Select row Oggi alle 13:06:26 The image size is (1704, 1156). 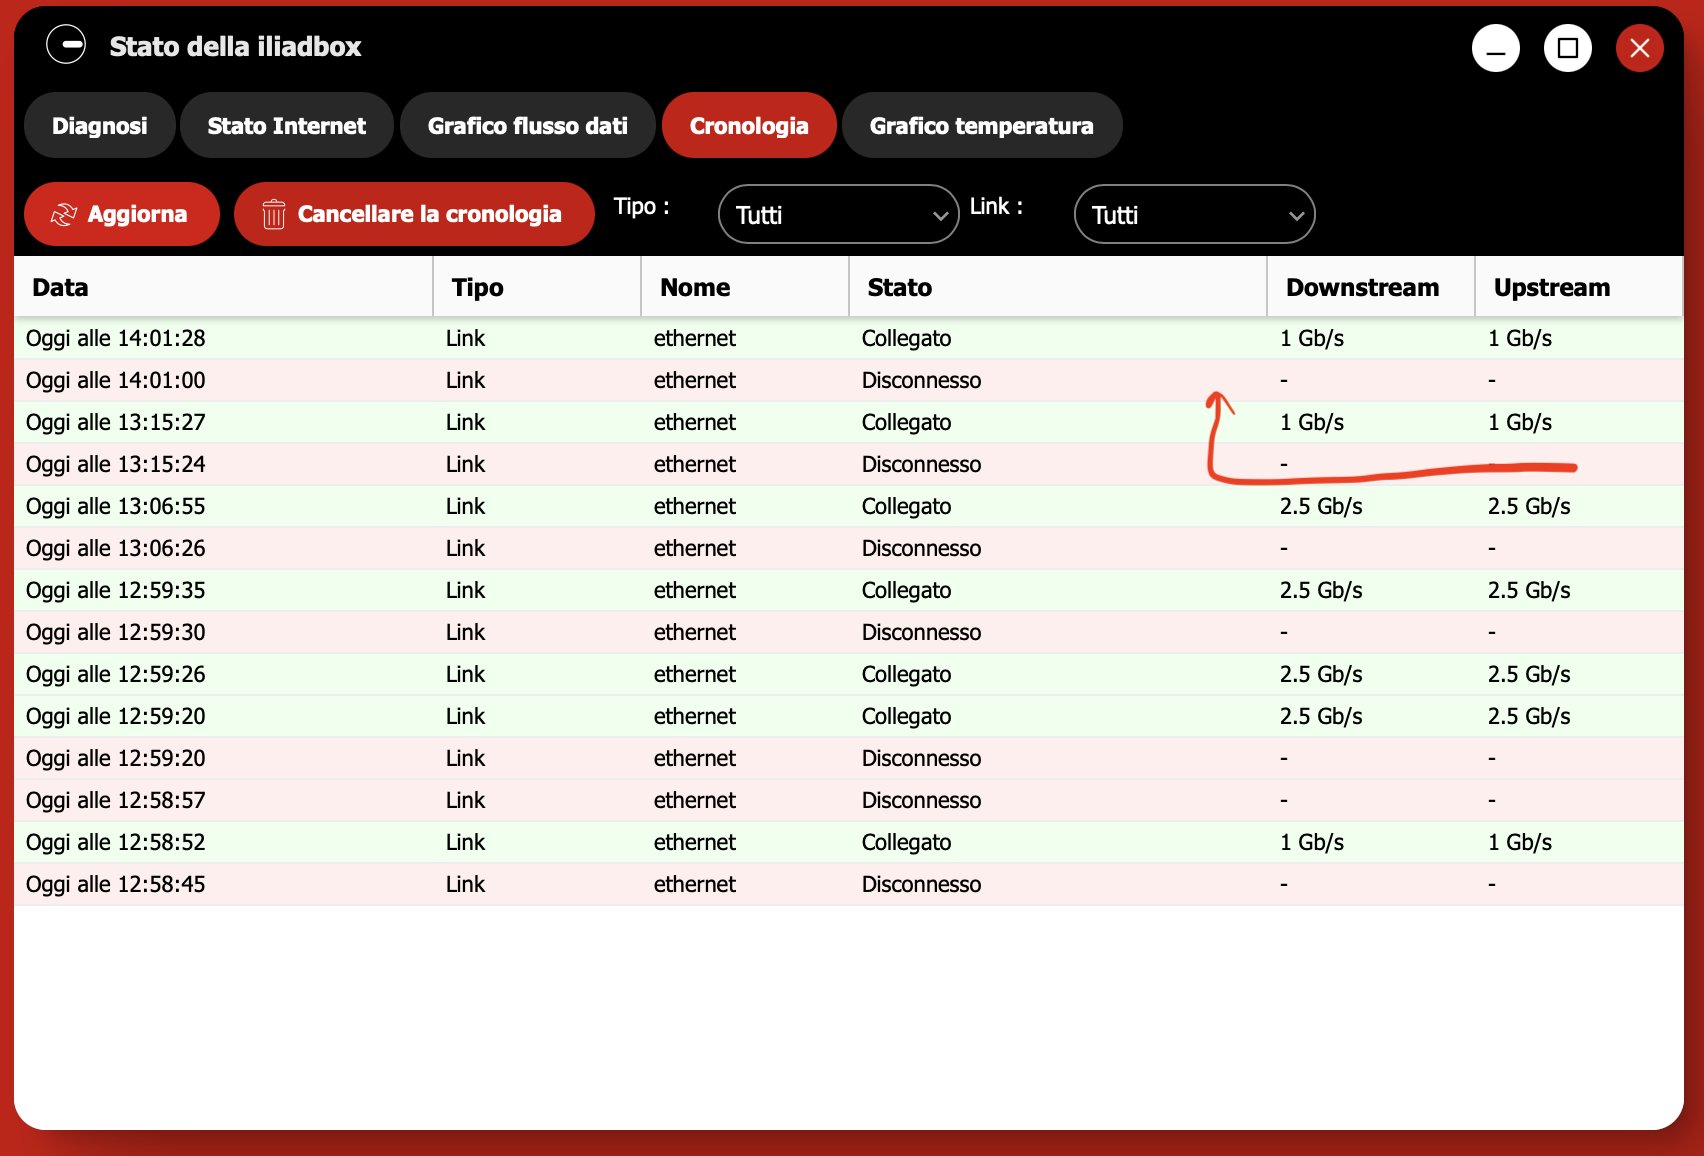point(849,548)
